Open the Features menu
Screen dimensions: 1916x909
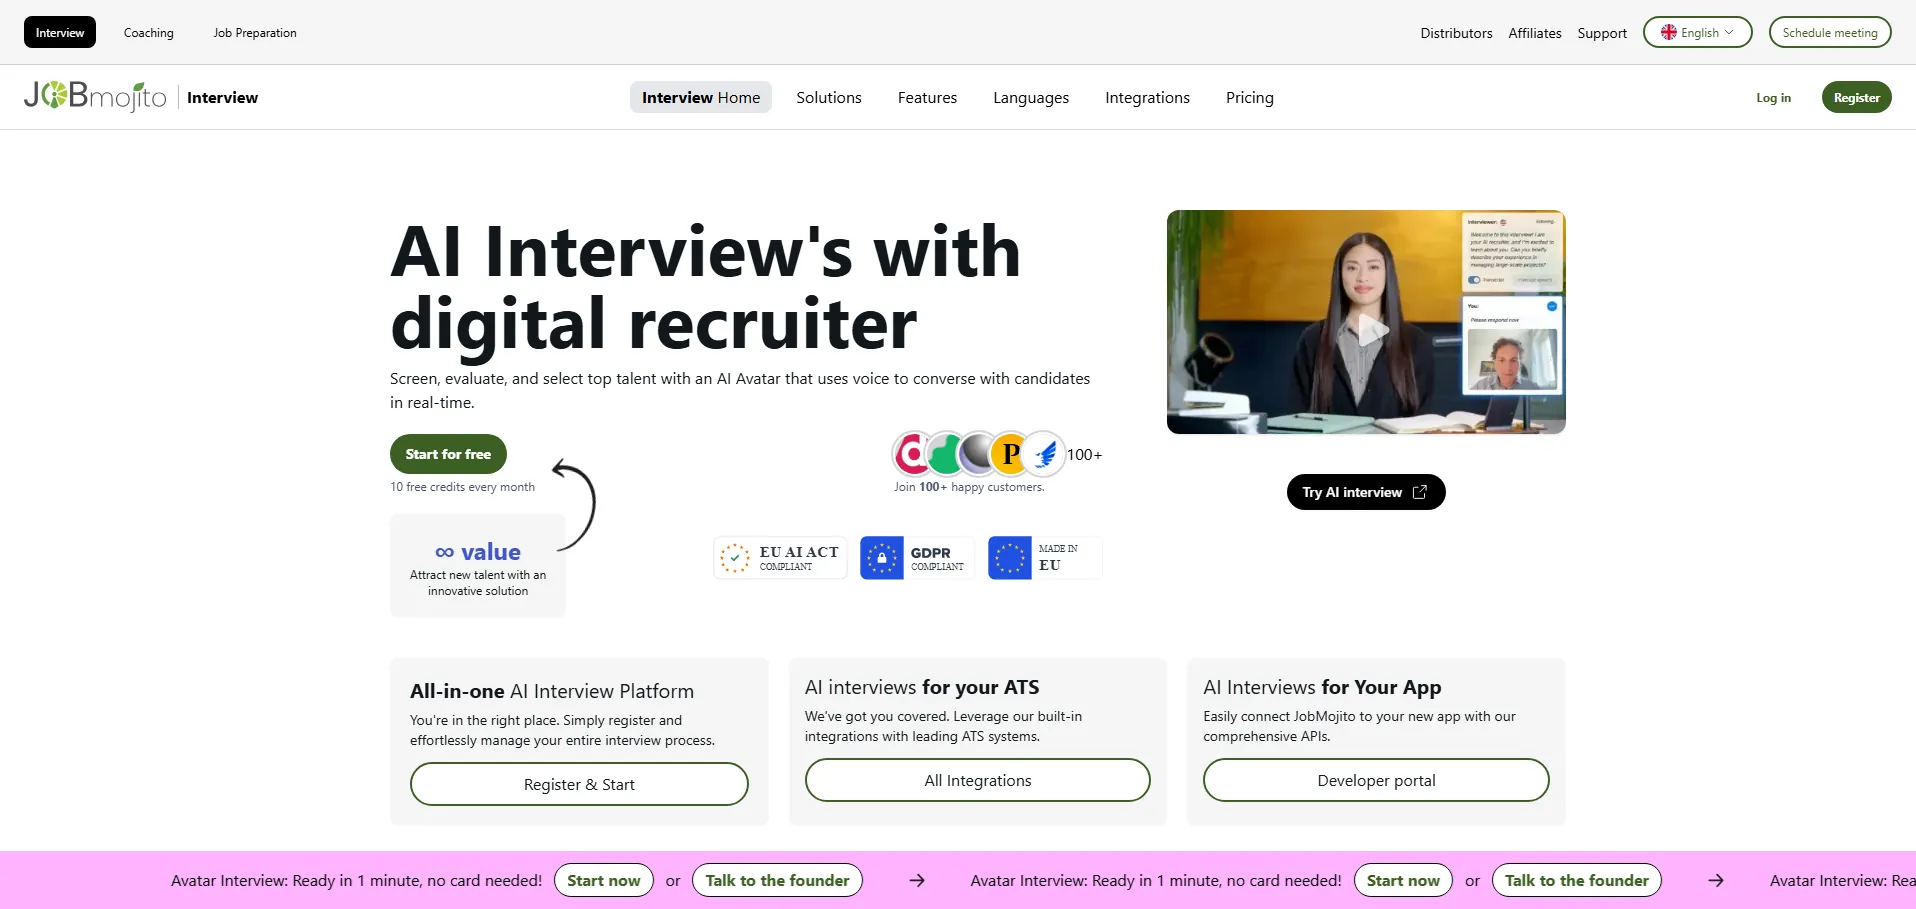click(x=927, y=97)
